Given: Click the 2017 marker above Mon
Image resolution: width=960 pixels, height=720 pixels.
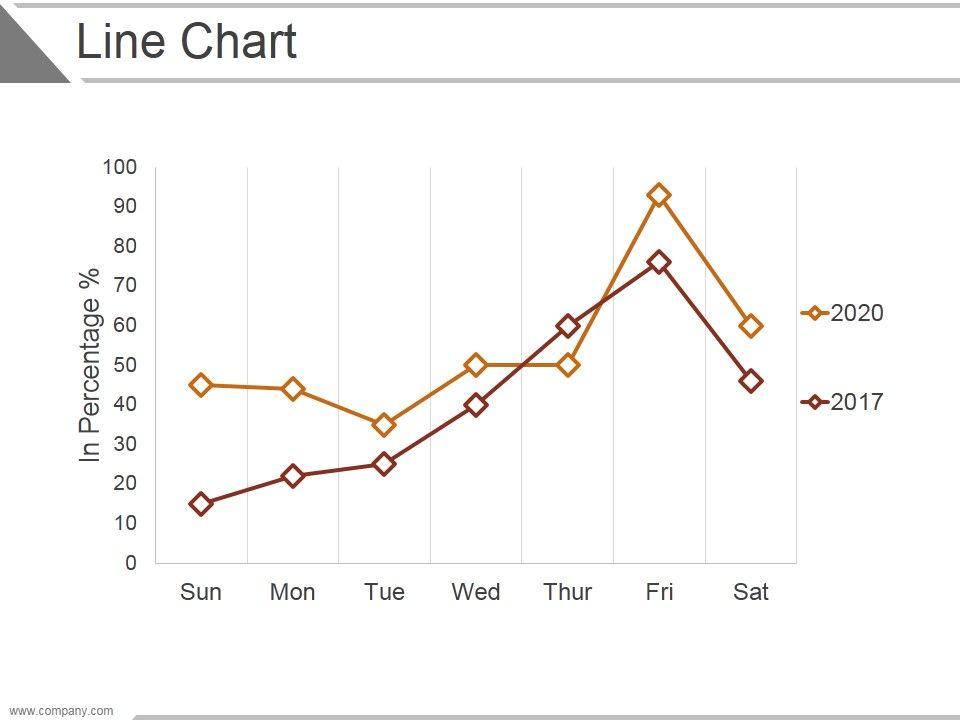Looking at the screenshot, I should (x=293, y=476).
